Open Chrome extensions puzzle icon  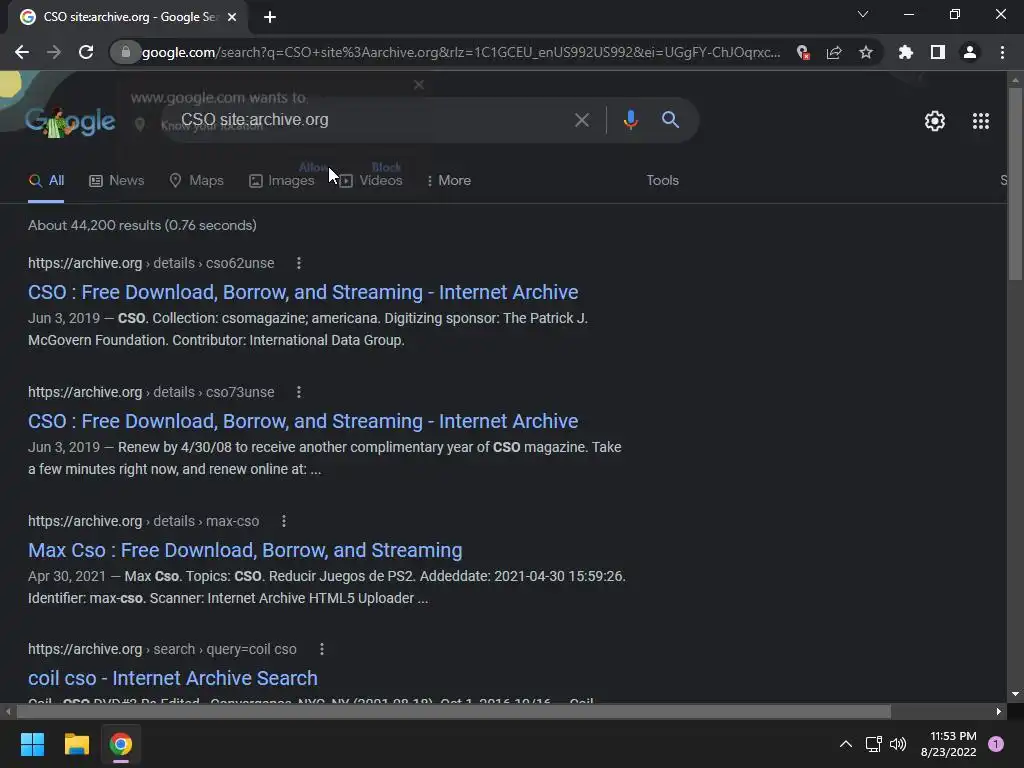906,52
